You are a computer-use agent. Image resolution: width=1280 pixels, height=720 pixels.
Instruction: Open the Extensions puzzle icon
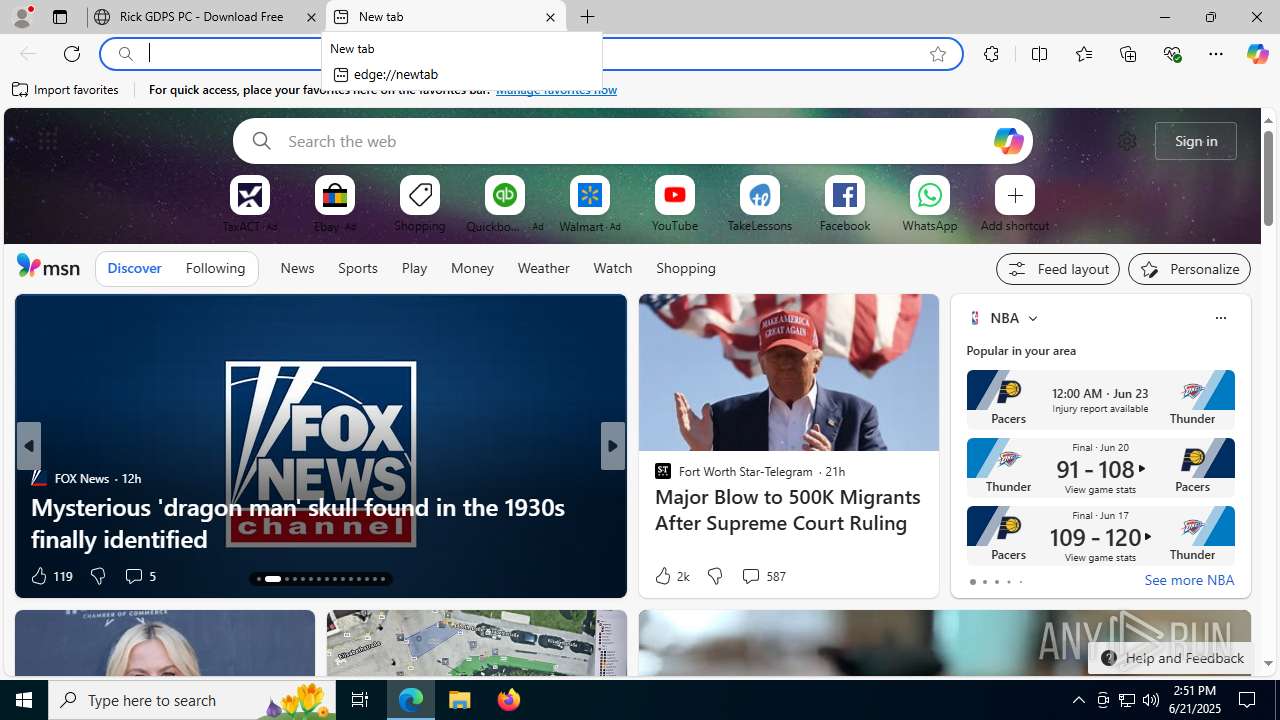[991, 54]
